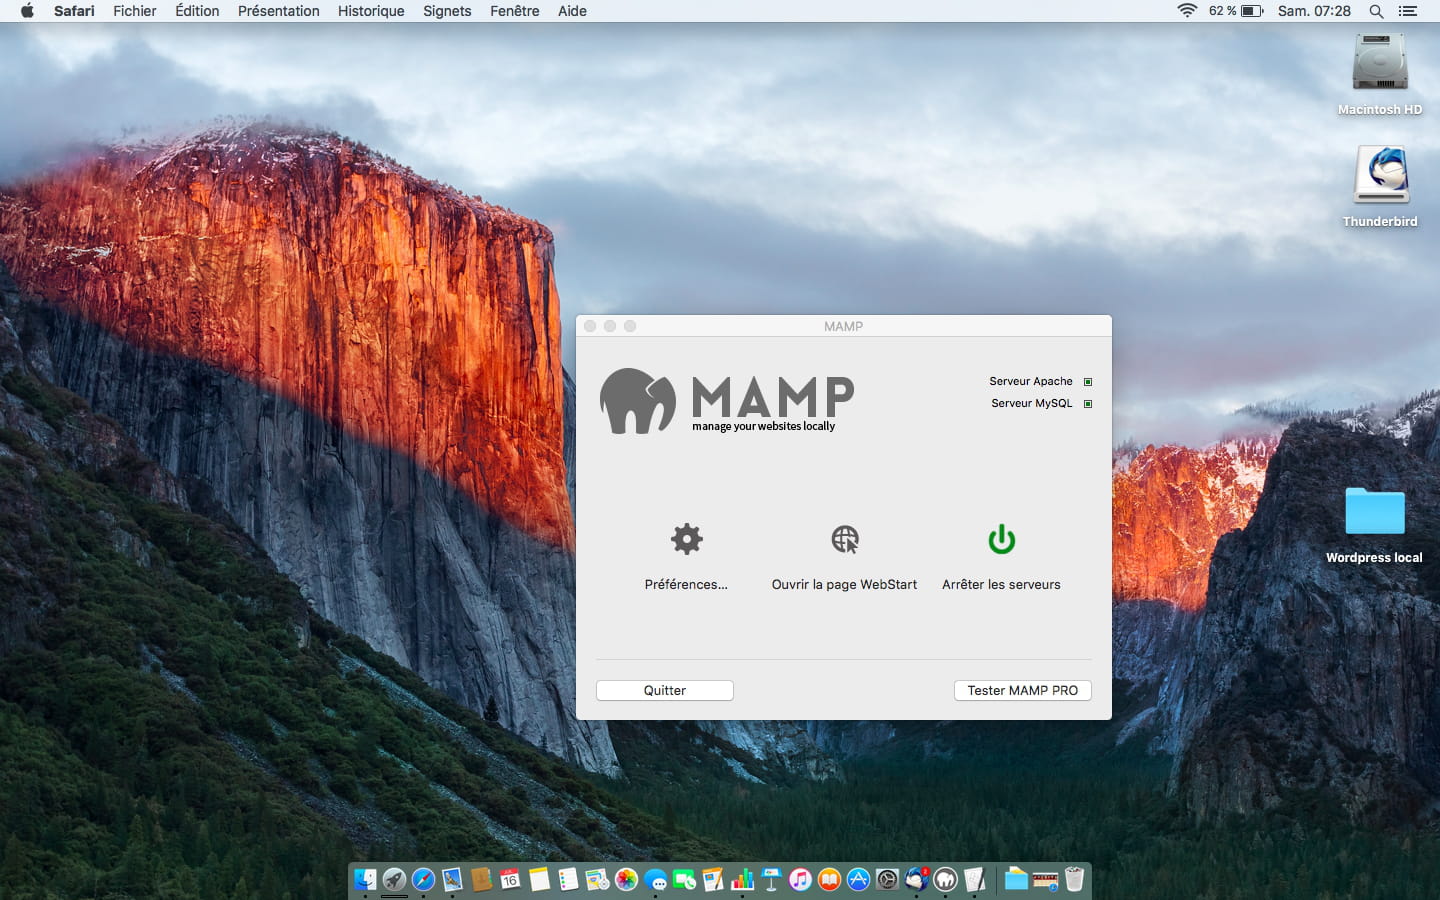The image size is (1440, 900).
Task: Click the Serveur Apache status indicator
Action: [x=1088, y=382]
